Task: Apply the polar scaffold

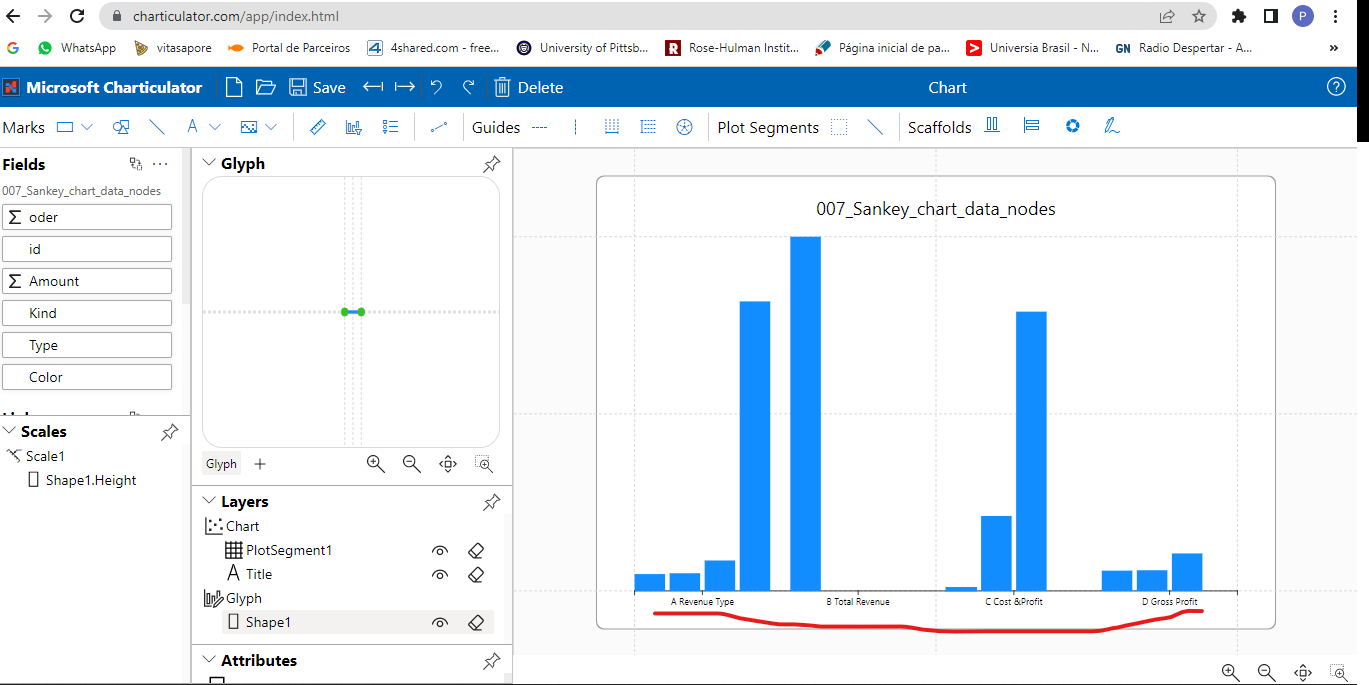Action: click(1072, 126)
